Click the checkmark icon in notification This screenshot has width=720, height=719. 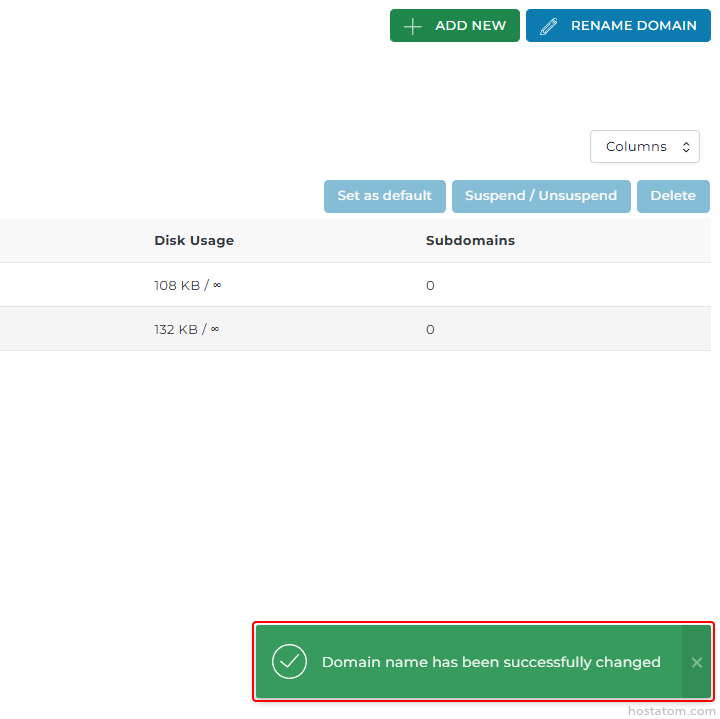[x=289, y=662]
